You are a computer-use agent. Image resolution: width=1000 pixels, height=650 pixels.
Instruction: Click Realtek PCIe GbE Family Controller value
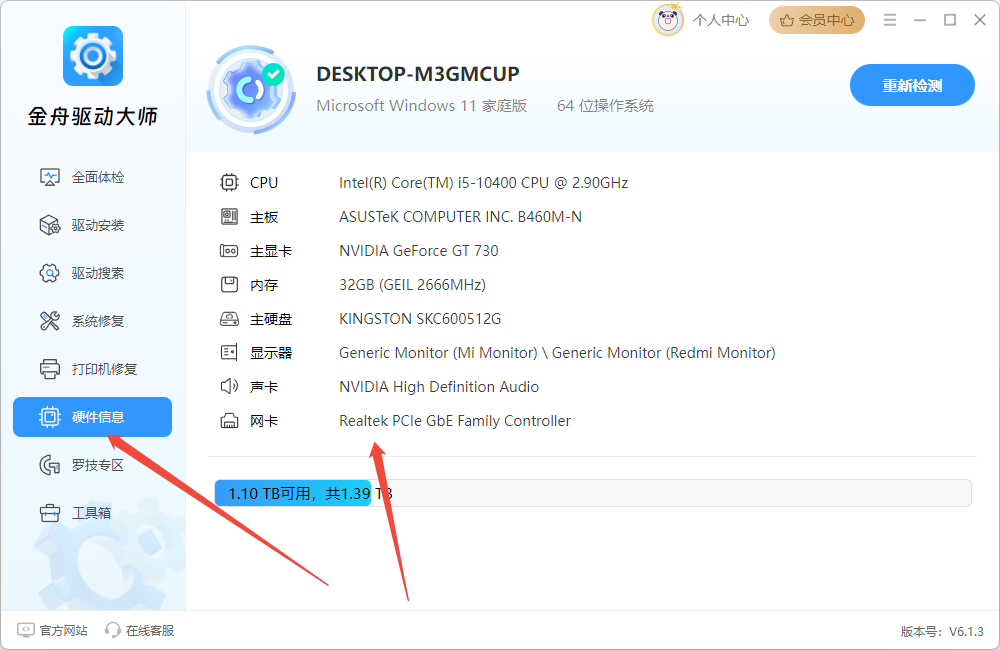(x=455, y=421)
